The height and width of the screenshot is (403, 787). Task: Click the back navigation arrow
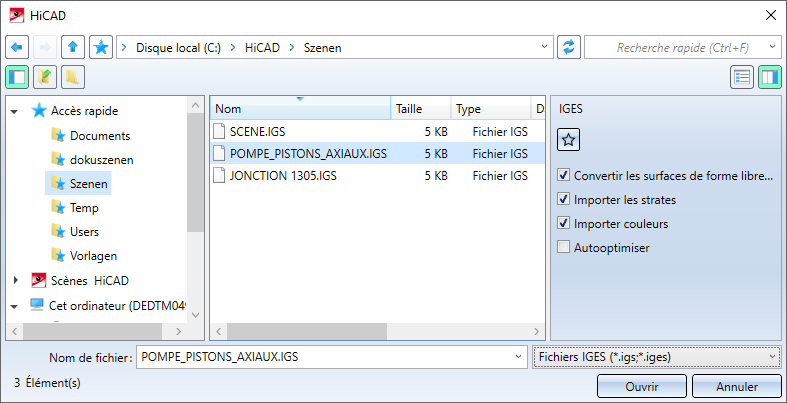tap(16, 47)
